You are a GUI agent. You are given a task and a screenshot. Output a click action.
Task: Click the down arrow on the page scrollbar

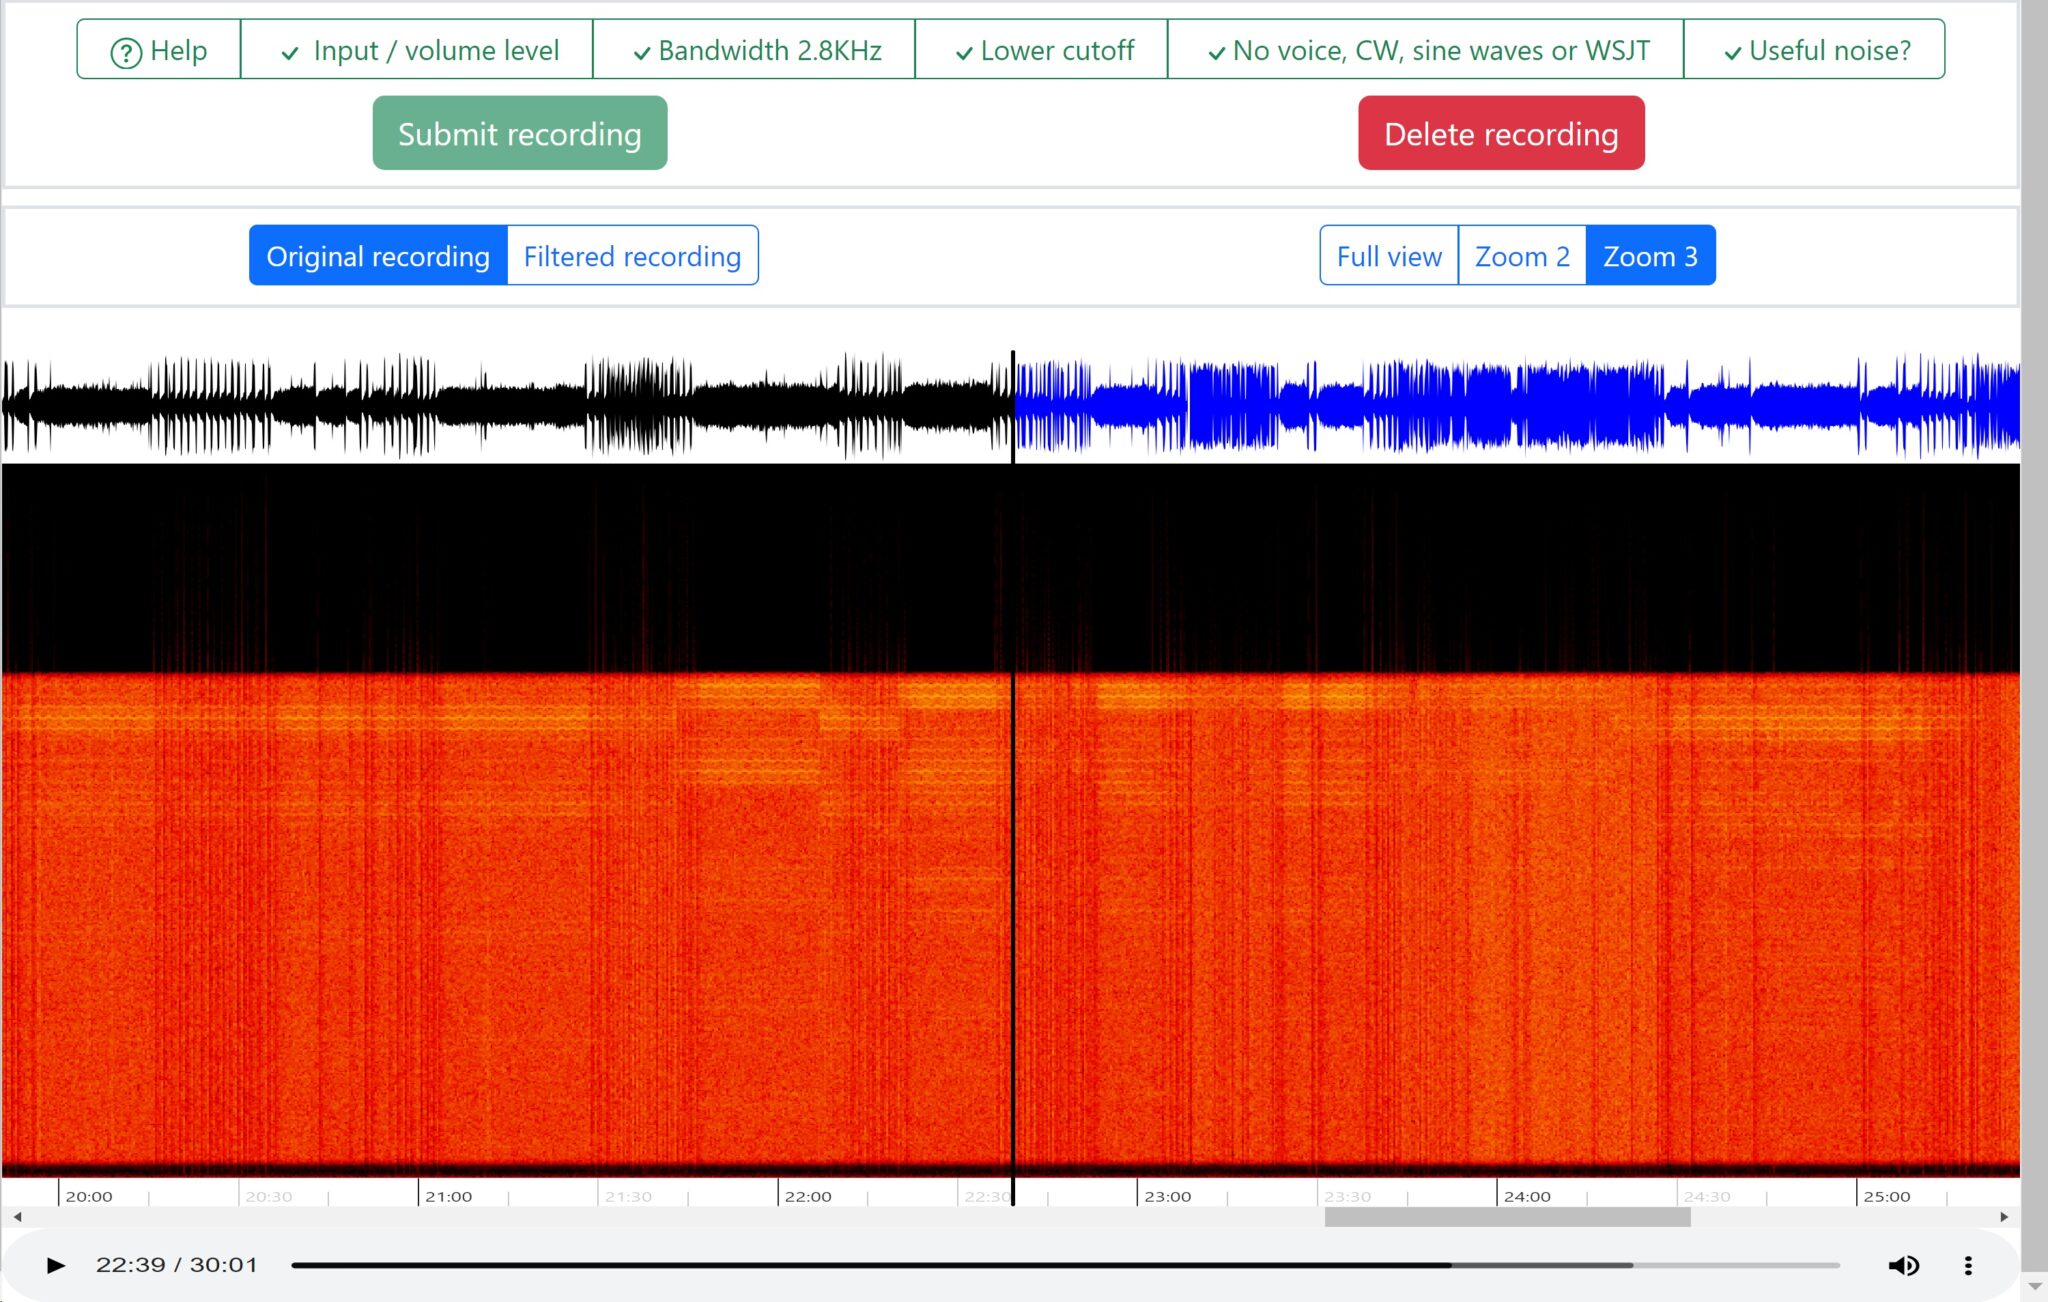[x=2037, y=1284]
